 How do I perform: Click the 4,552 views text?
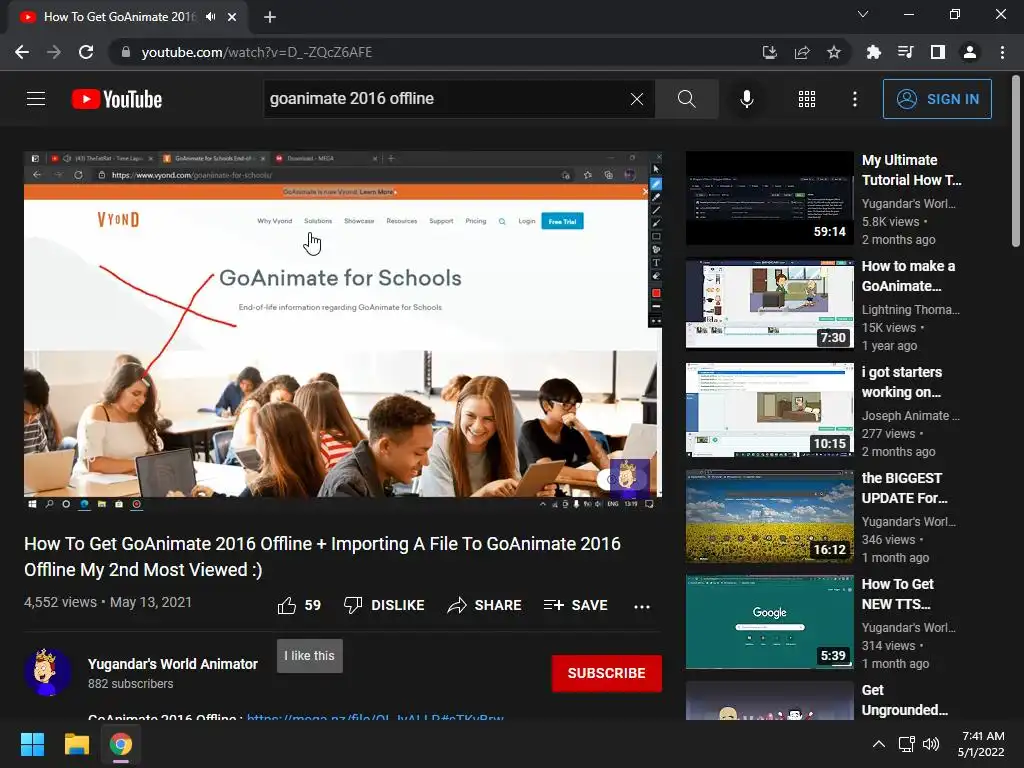(60, 602)
